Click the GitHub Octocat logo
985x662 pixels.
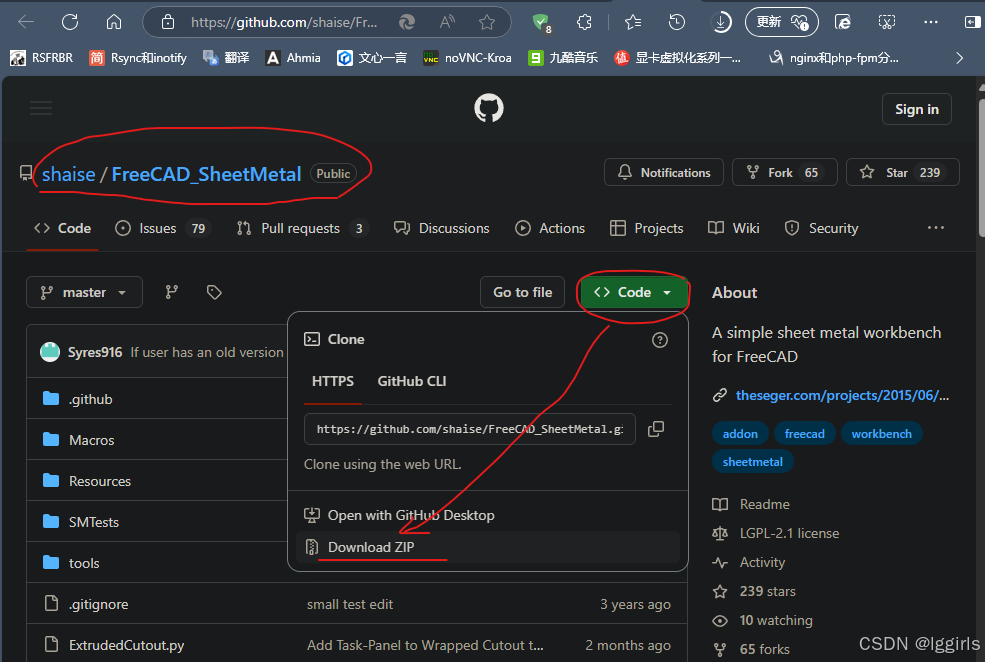click(x=489, y=108)
